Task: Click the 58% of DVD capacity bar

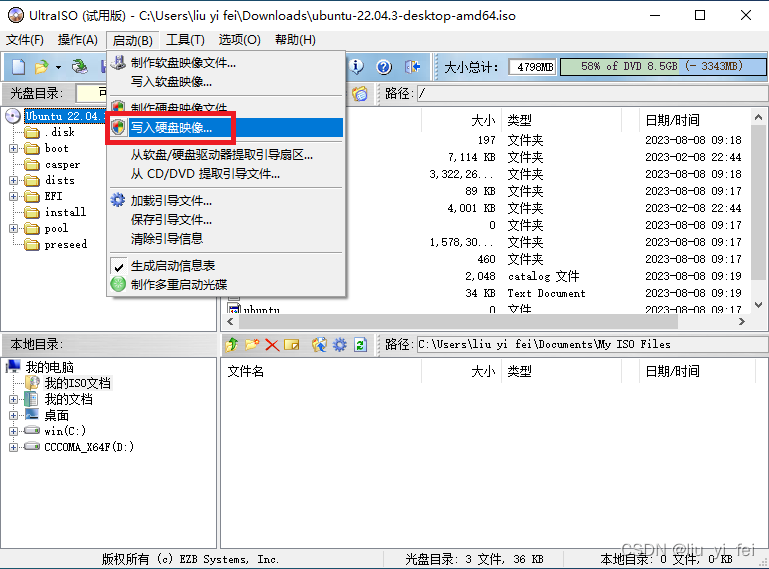Action: pyautogui.click(x=663, y=67)
